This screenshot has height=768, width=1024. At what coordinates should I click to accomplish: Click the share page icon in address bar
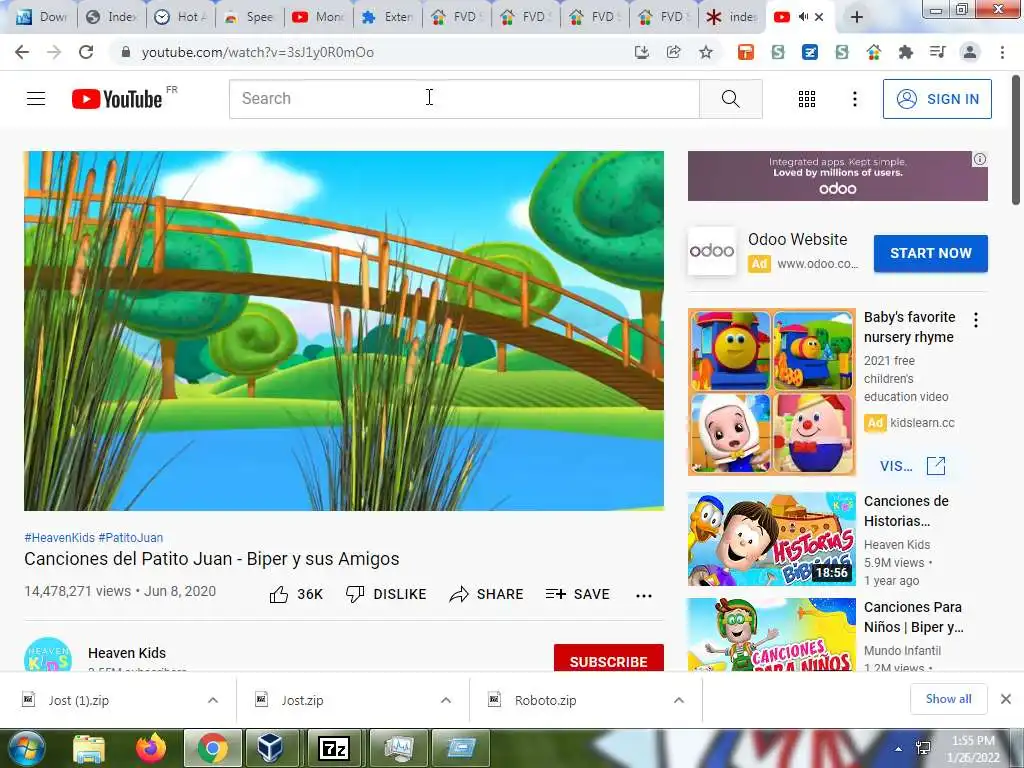click(673, 52)
